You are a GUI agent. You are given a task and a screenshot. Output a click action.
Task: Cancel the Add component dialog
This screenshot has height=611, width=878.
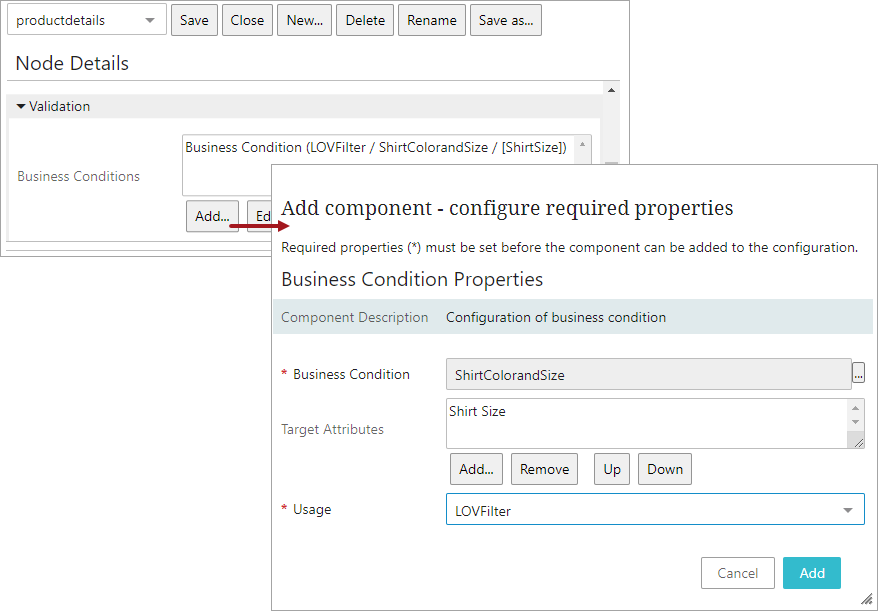coord(738,573)
